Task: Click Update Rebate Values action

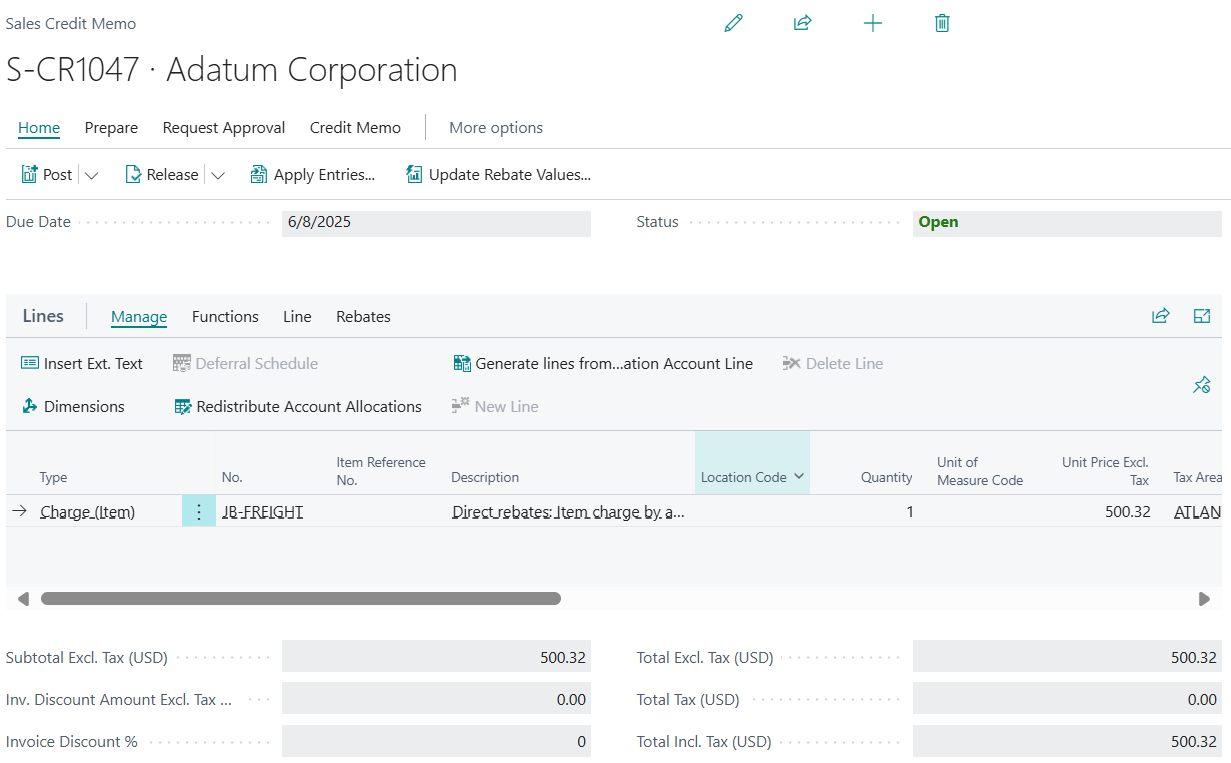Action: click(x=498, y=174)
